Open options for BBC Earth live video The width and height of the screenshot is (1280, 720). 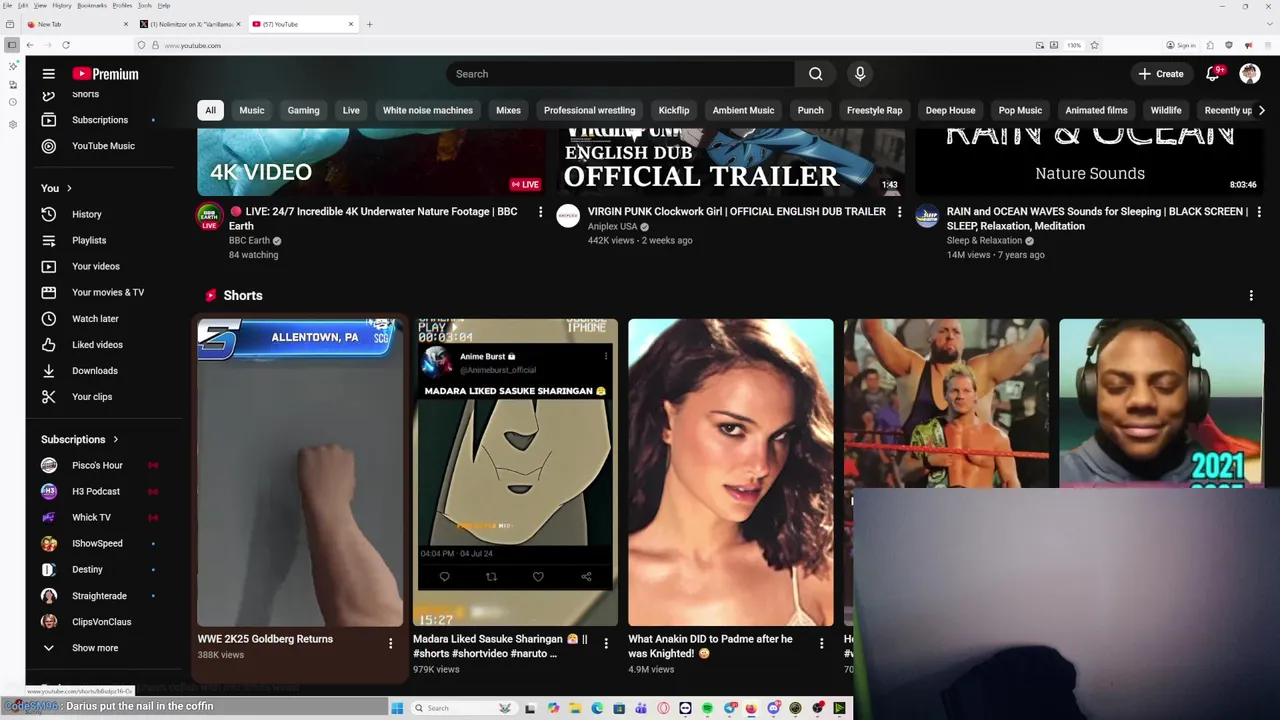(x=540, y=212)
